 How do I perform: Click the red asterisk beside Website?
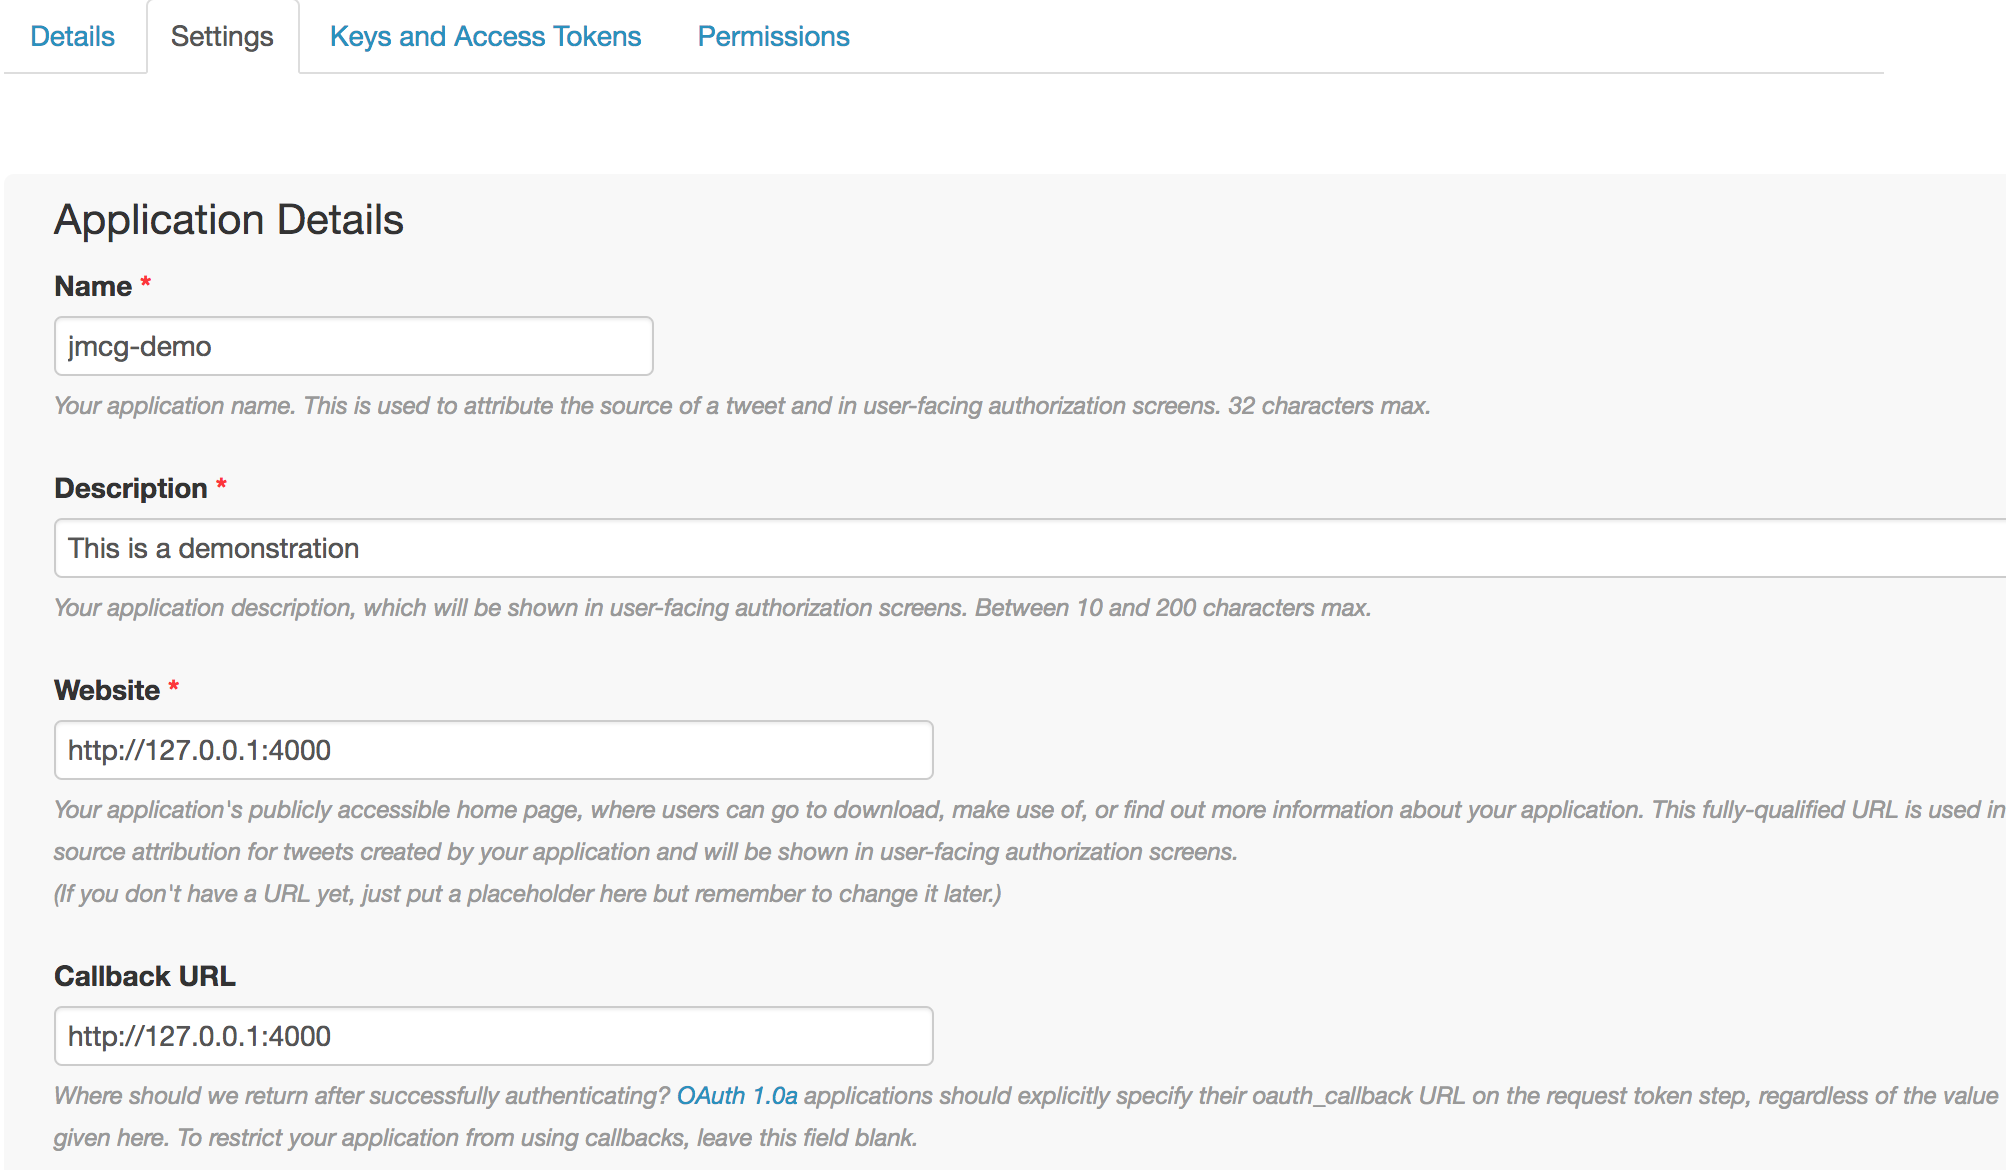[x=174, y=687]
